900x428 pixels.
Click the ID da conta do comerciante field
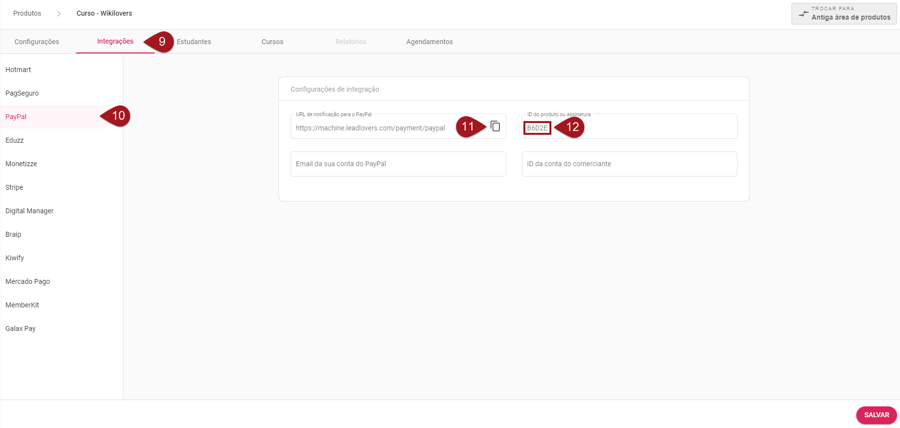pos(629,164)
